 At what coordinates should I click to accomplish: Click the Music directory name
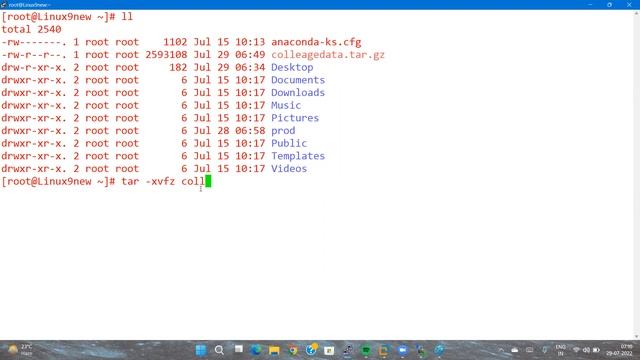(286, 105)
